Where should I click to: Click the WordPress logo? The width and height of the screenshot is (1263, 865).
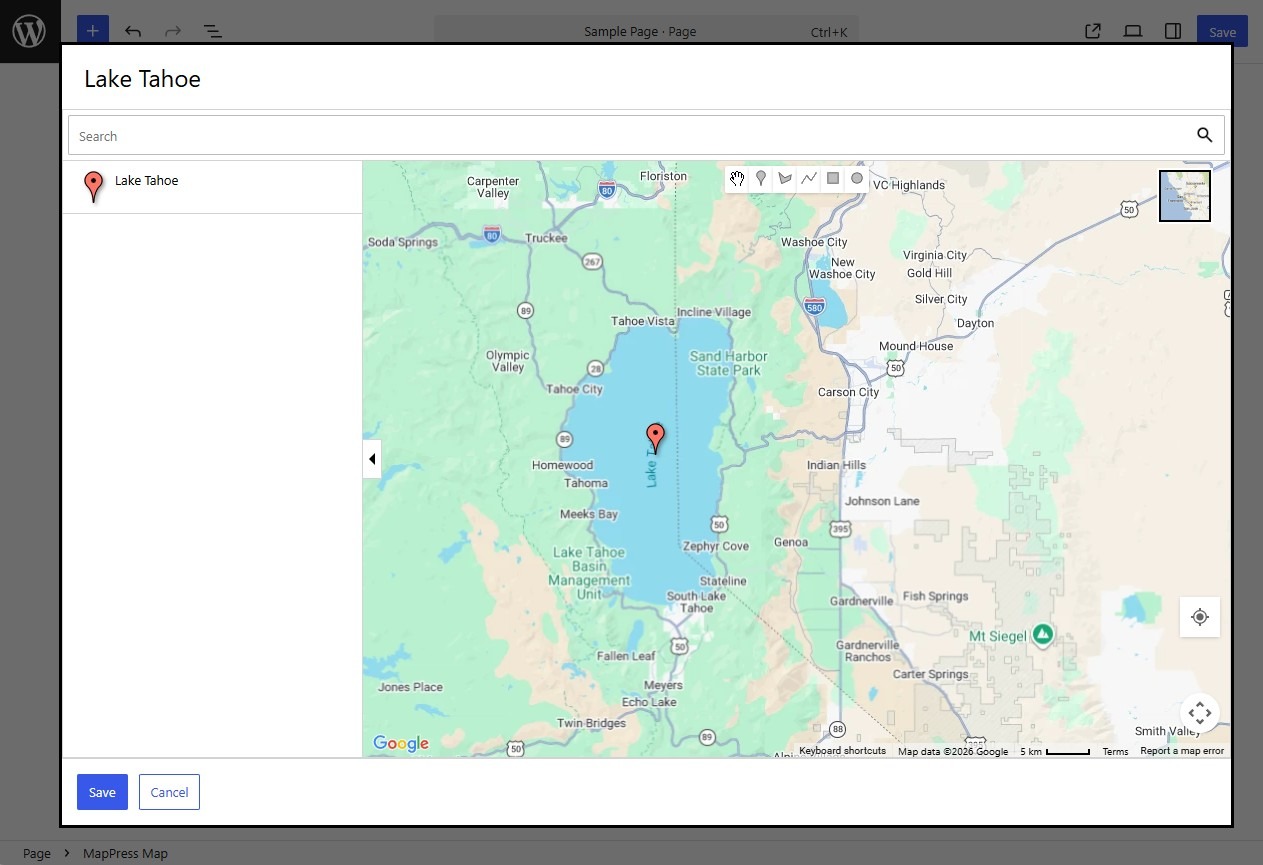click(x=29, y=31)
